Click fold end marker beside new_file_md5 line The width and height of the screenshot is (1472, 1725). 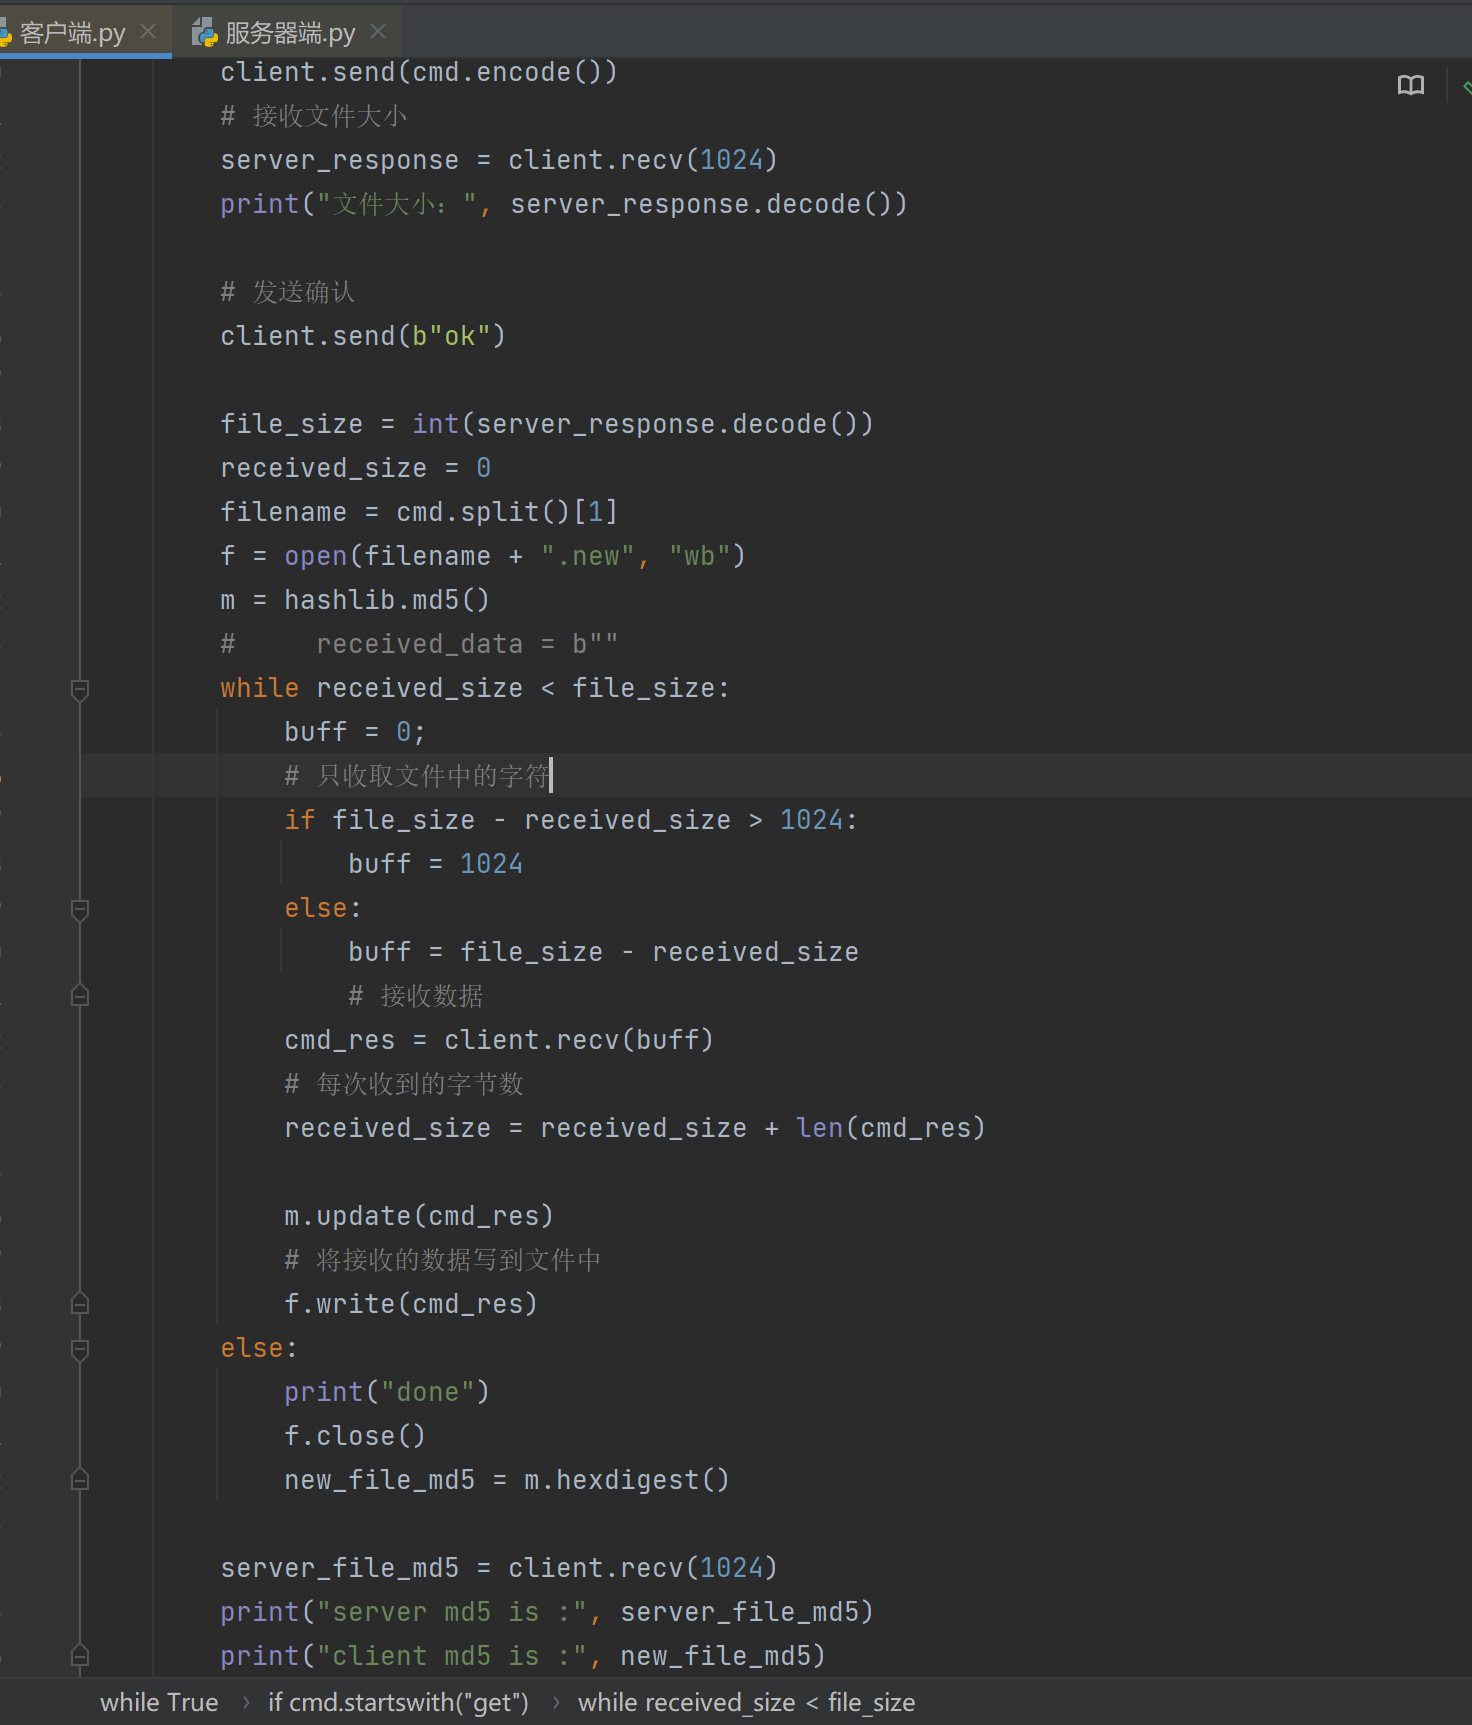pos(80,1480)
